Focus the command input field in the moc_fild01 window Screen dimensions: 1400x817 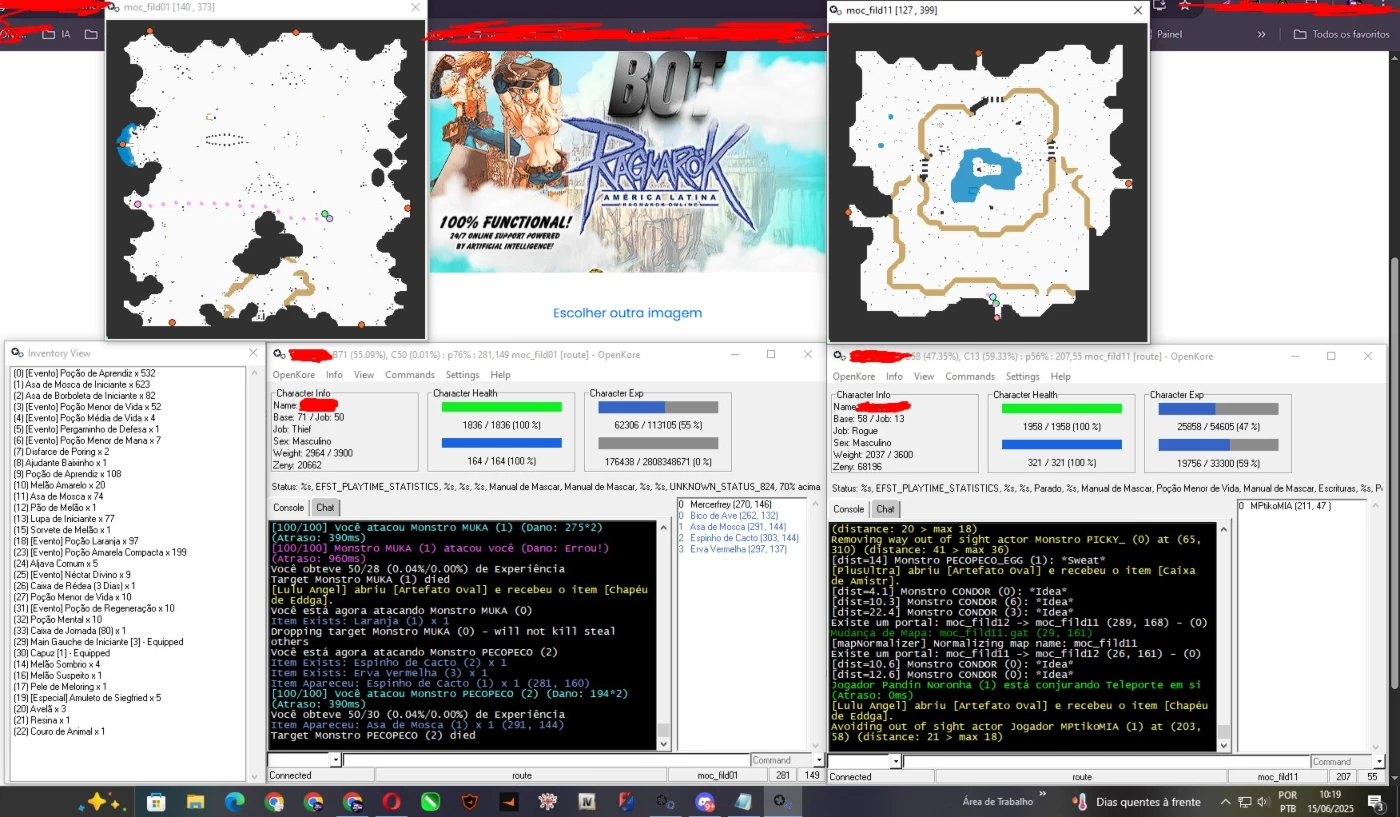pos(546,761)
